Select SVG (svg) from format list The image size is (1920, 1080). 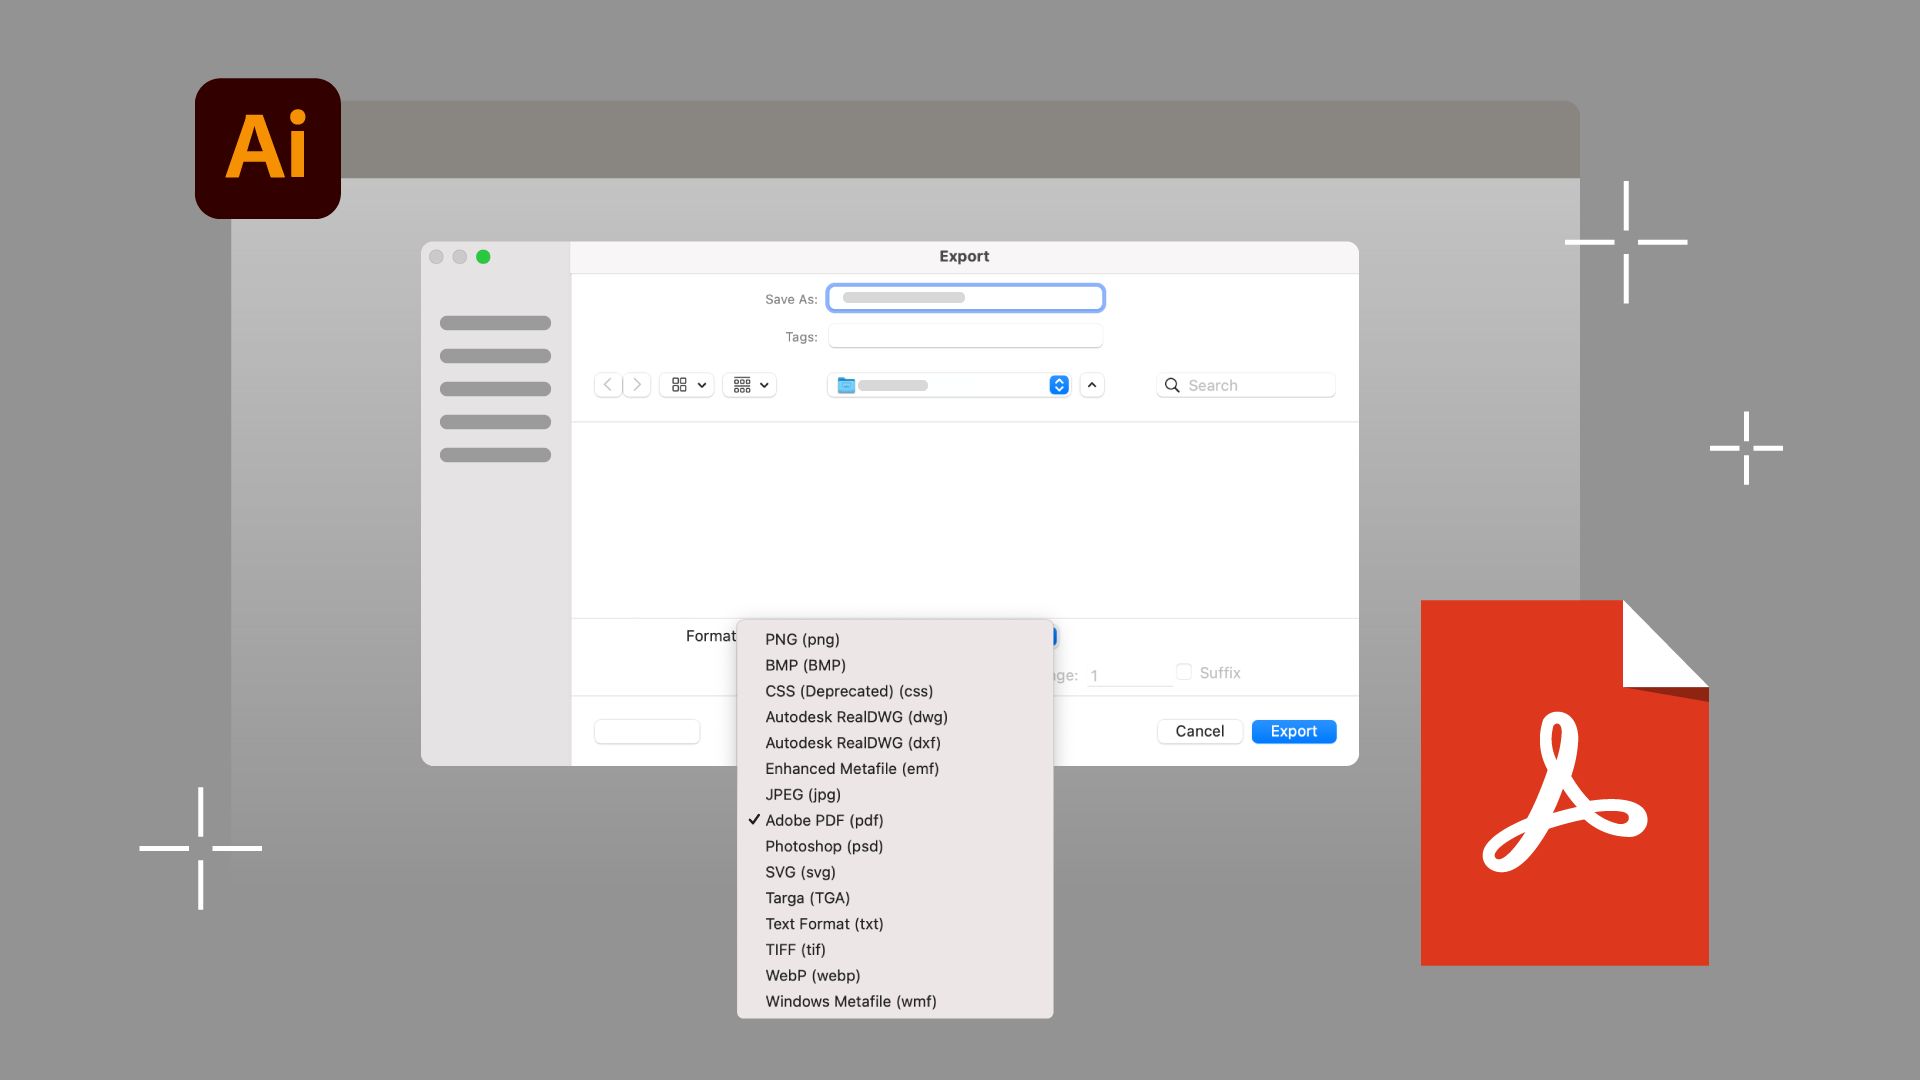802,872
